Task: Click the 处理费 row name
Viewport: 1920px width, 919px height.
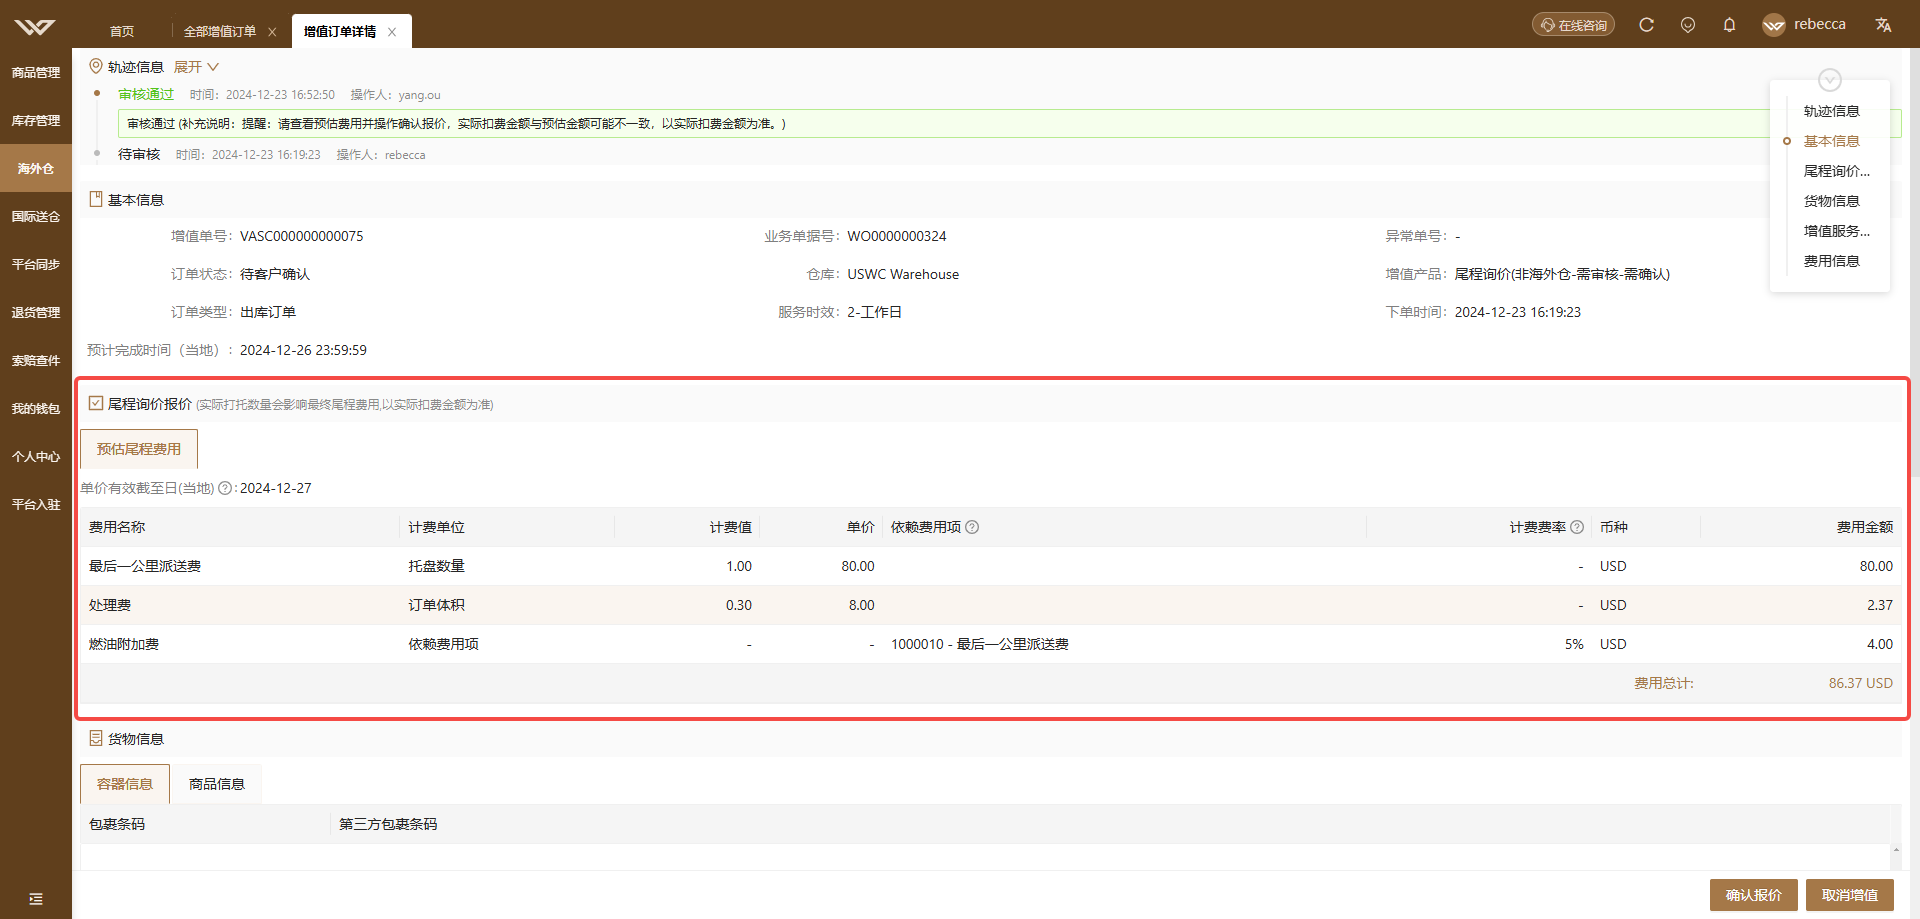Action: click(110, 605)
